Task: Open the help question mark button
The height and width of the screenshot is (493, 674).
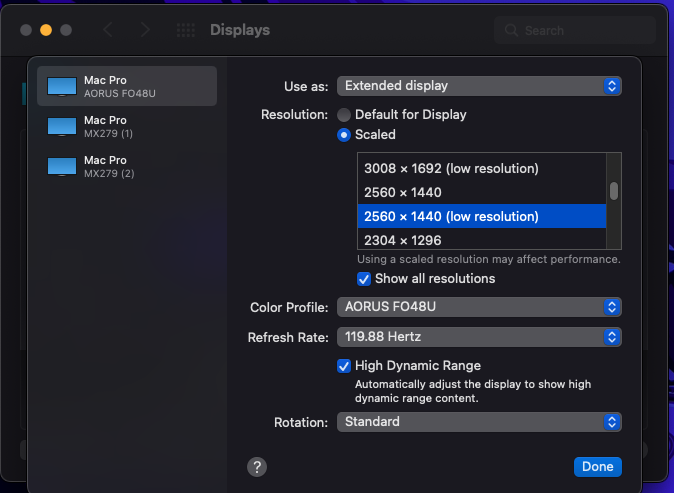Action: click(x=257, y=466)
